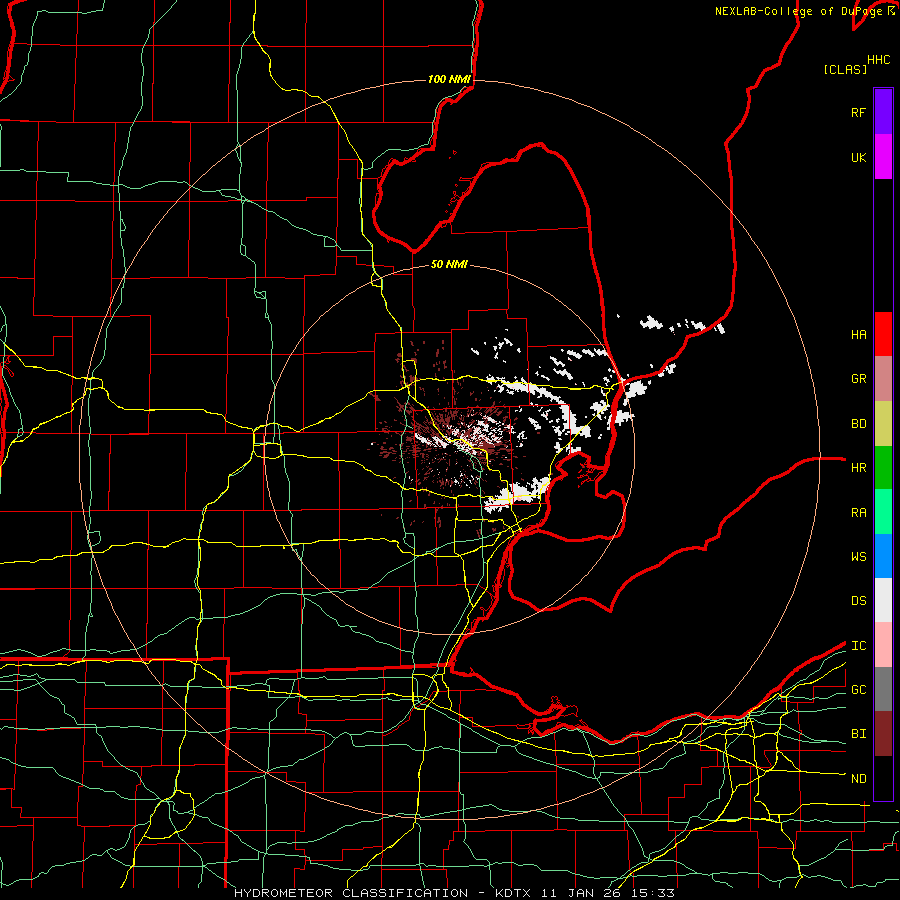
Task: Click the ND black legend swatch
Action: tap(883, 778)
